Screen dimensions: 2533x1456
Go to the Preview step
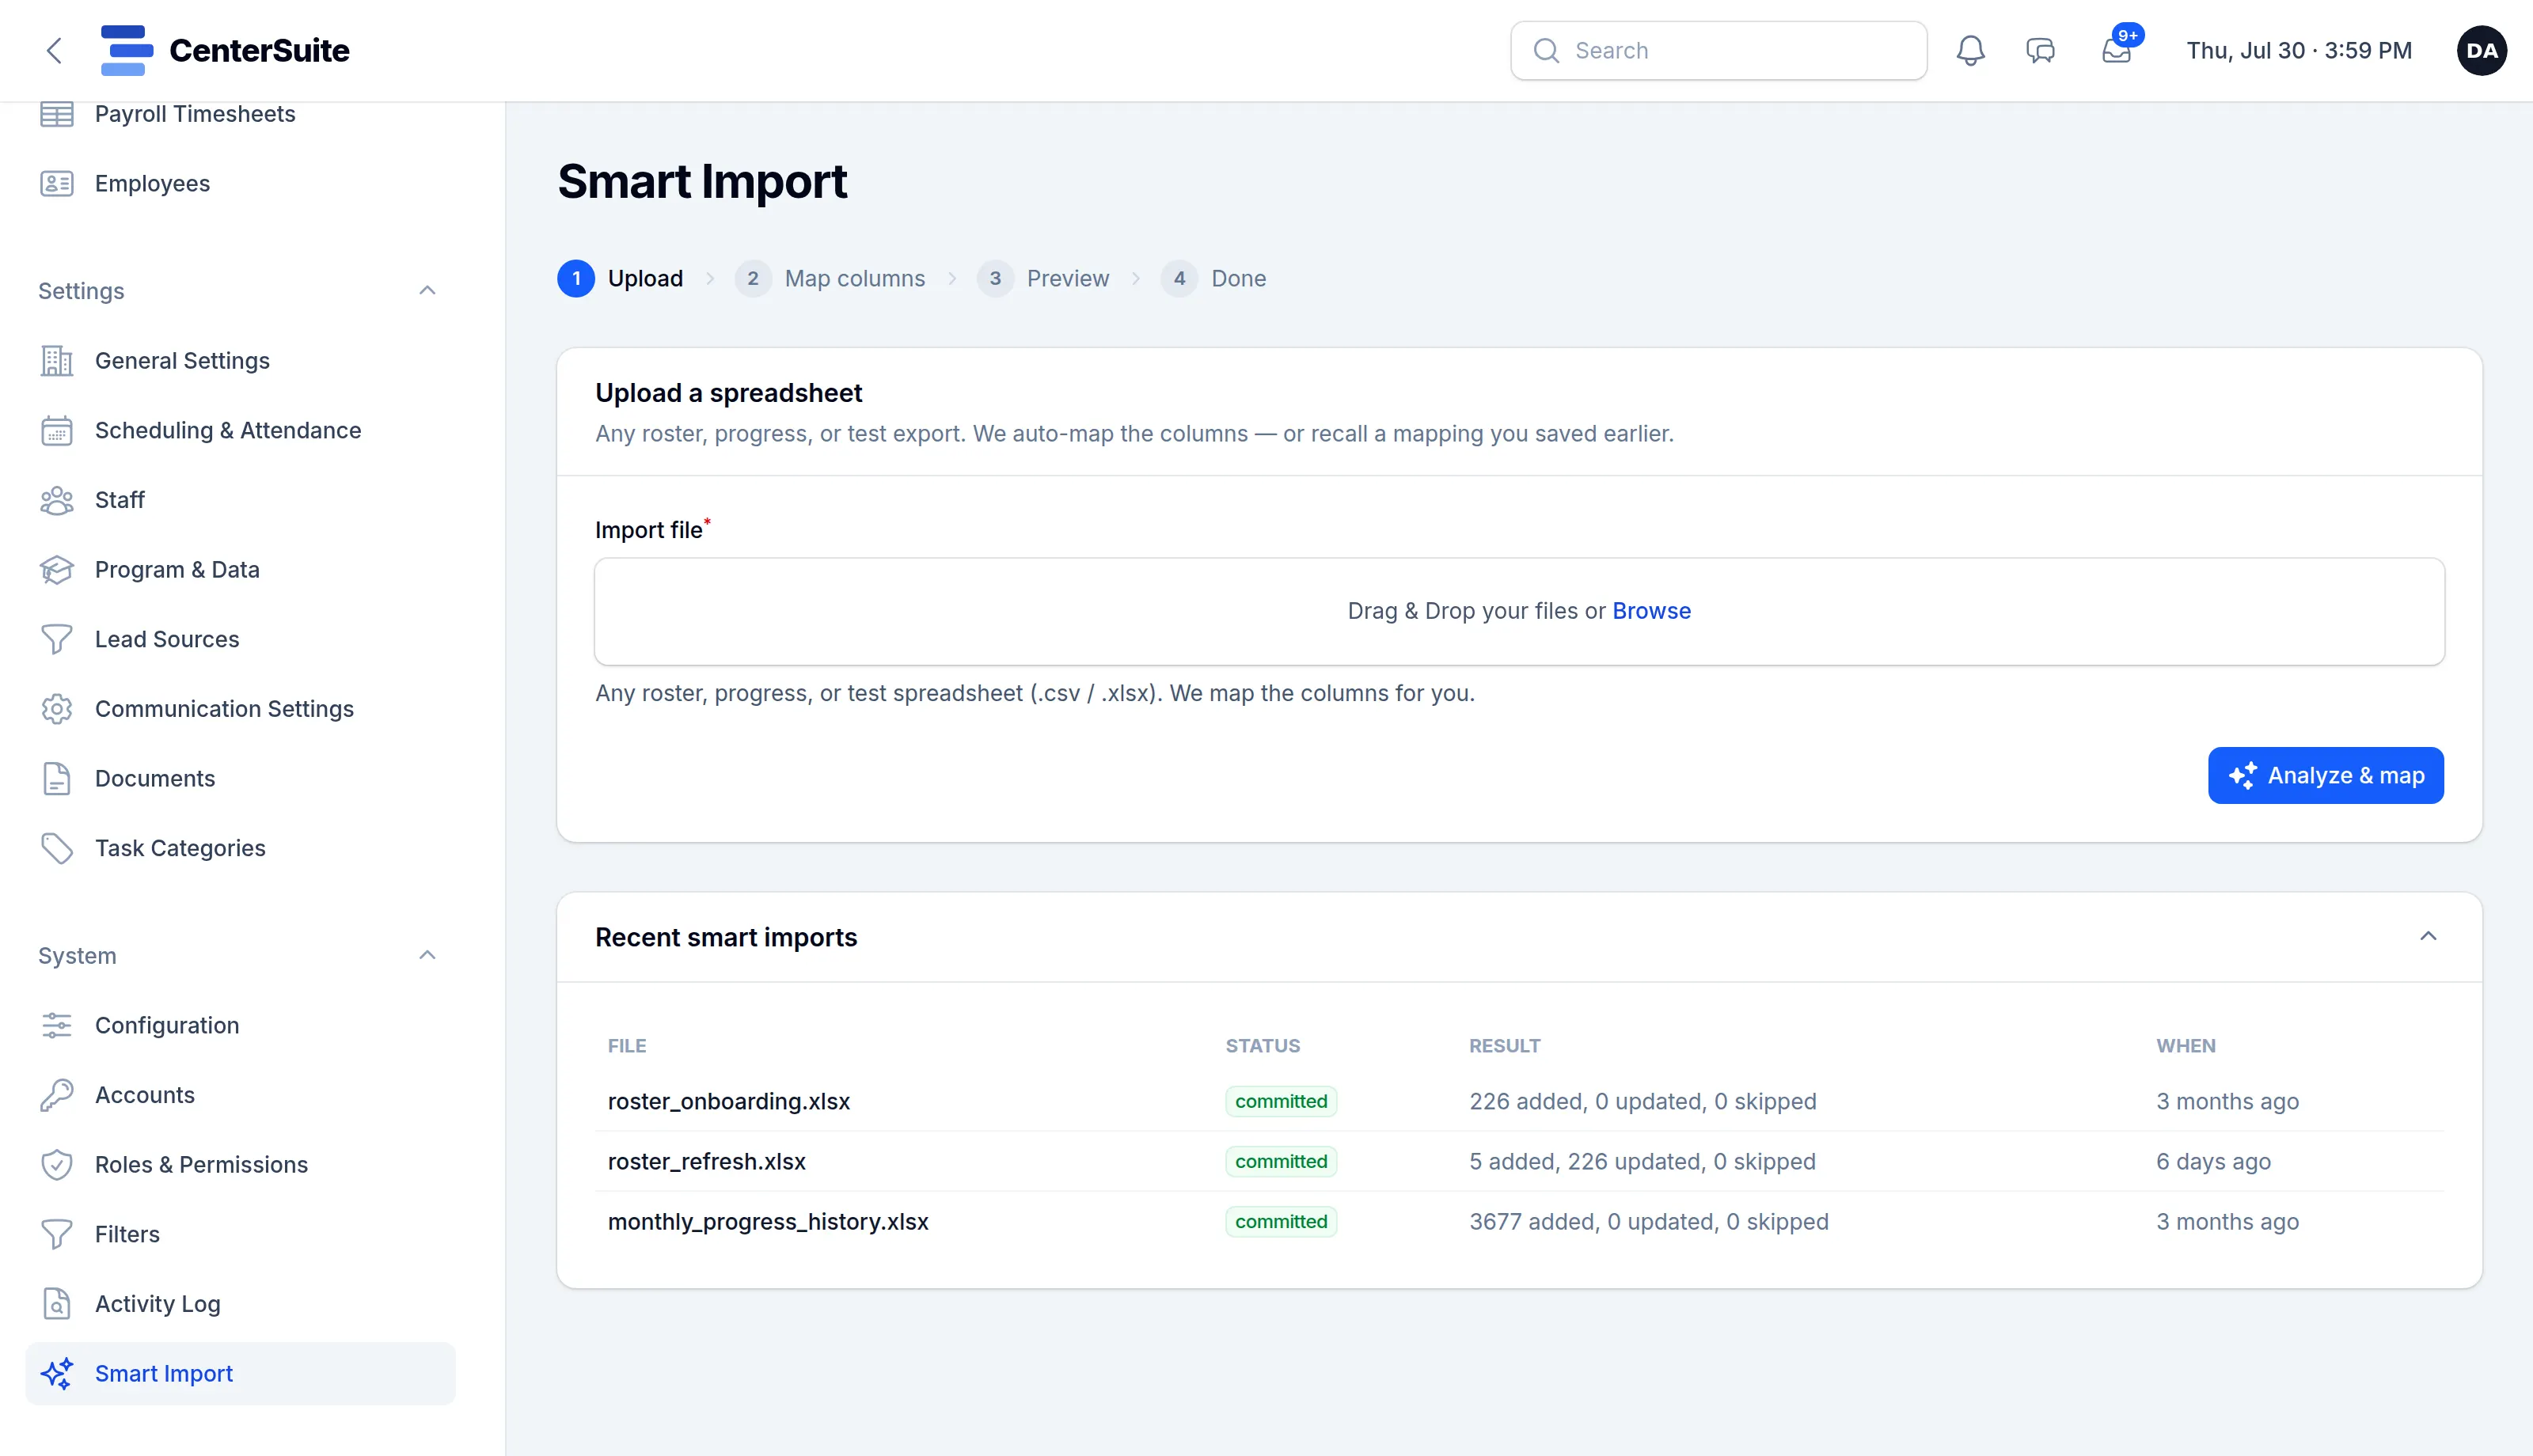(x=1043, y=279)
